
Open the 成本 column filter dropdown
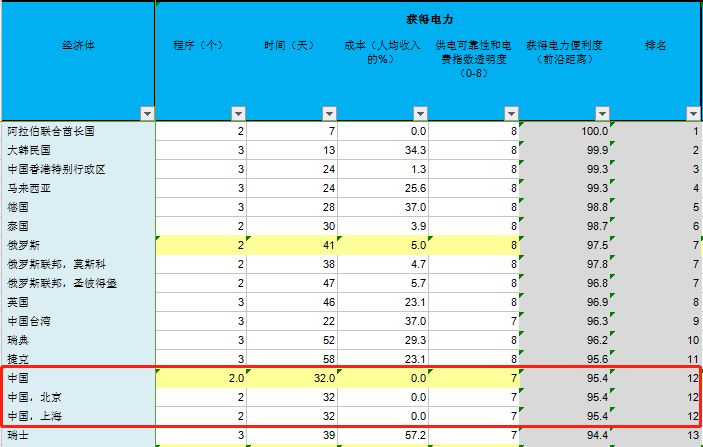[421, 114]
